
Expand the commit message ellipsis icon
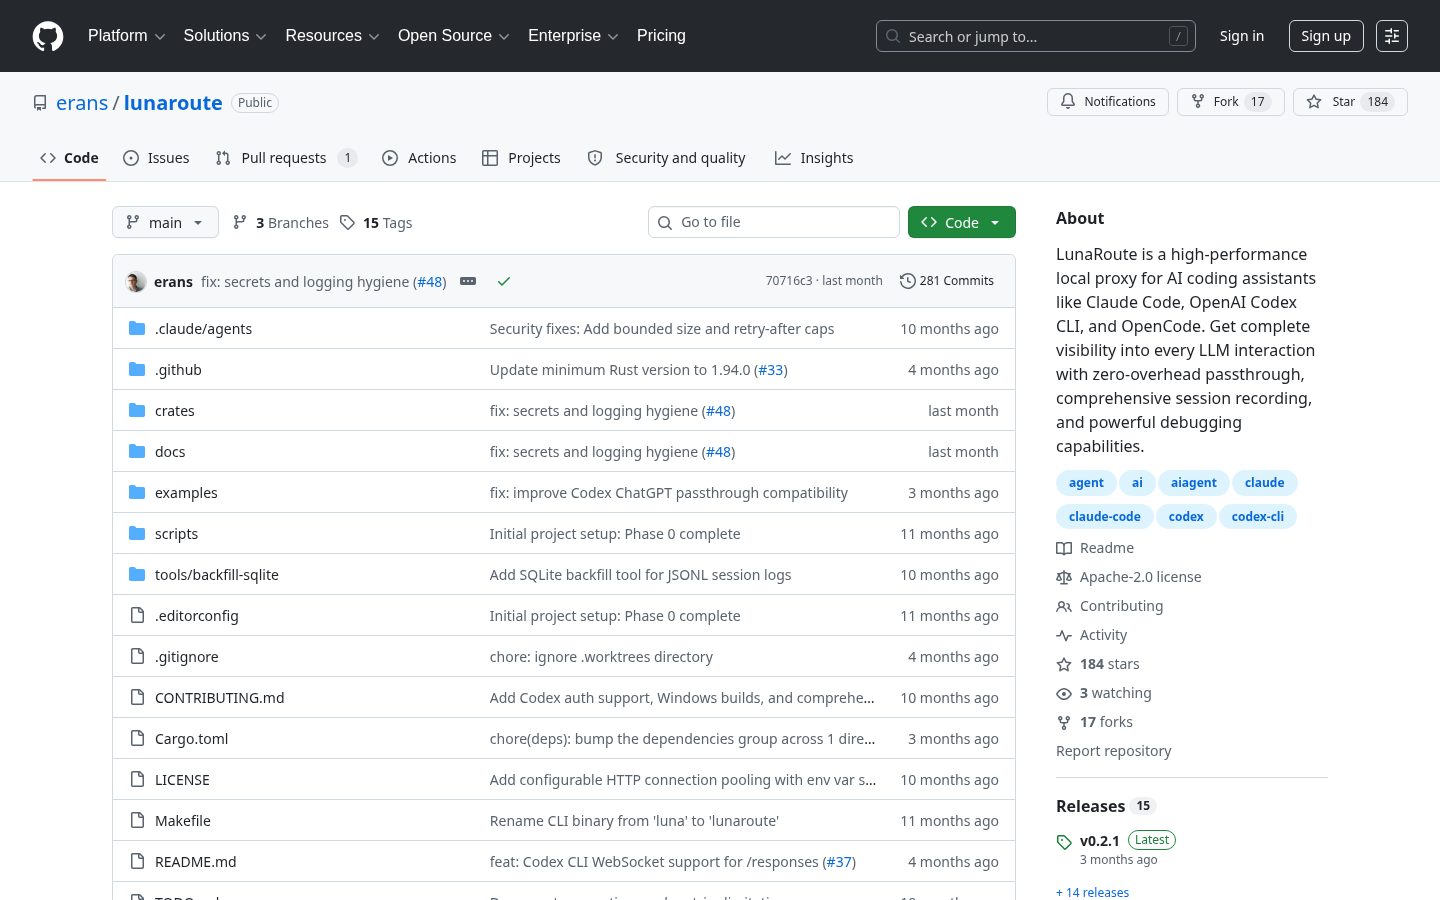coord(468,281)
